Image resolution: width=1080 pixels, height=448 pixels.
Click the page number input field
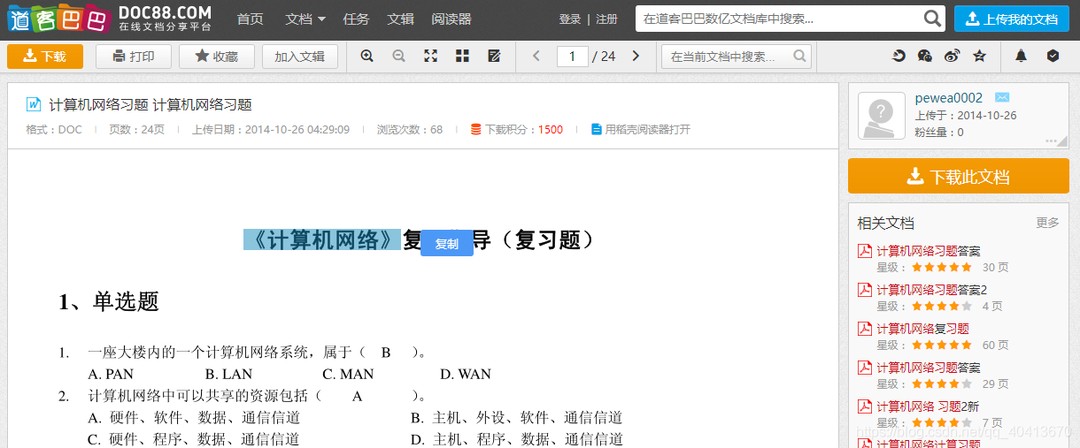[572, 56]
